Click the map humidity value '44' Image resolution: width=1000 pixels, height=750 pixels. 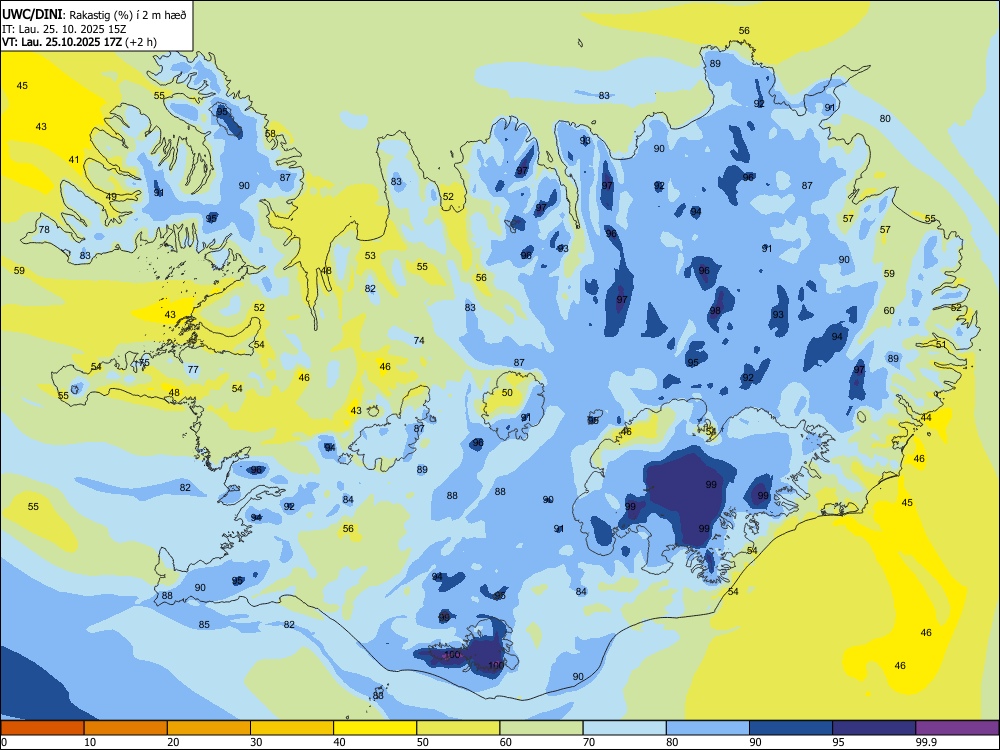(x=926, y=418)
